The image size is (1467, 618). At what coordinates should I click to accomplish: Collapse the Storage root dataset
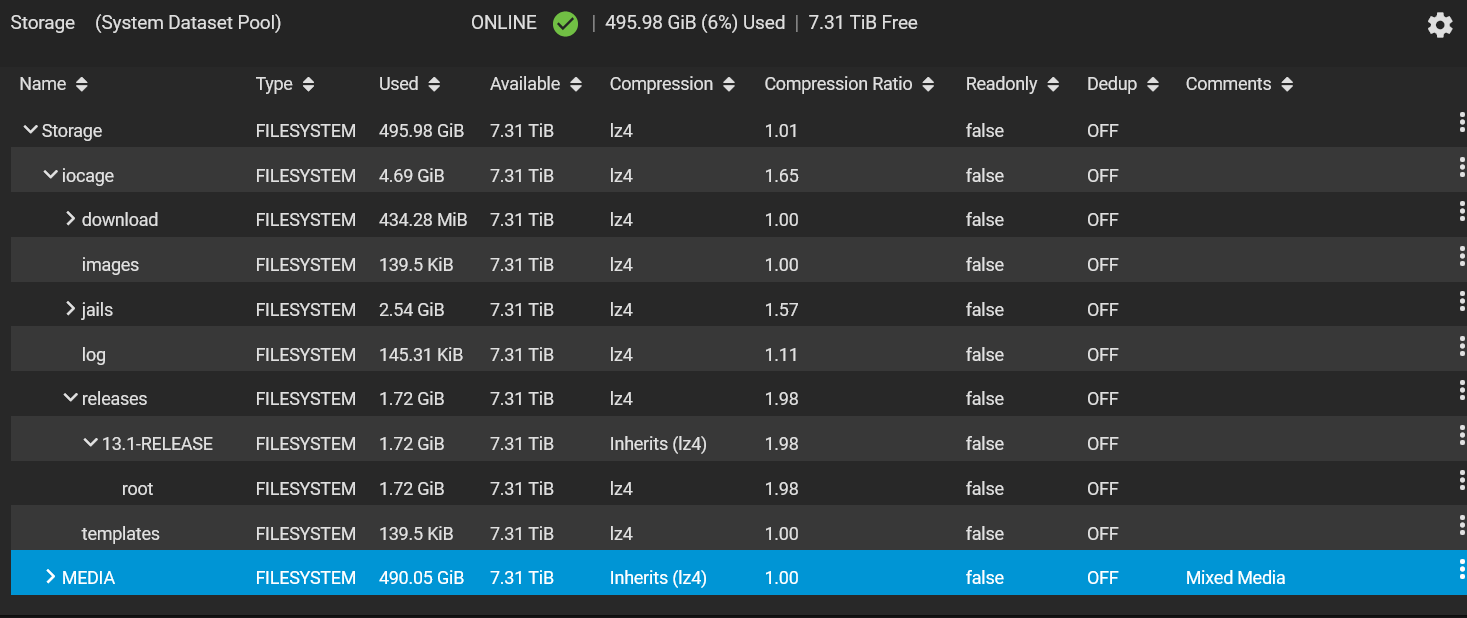point(30,130)
